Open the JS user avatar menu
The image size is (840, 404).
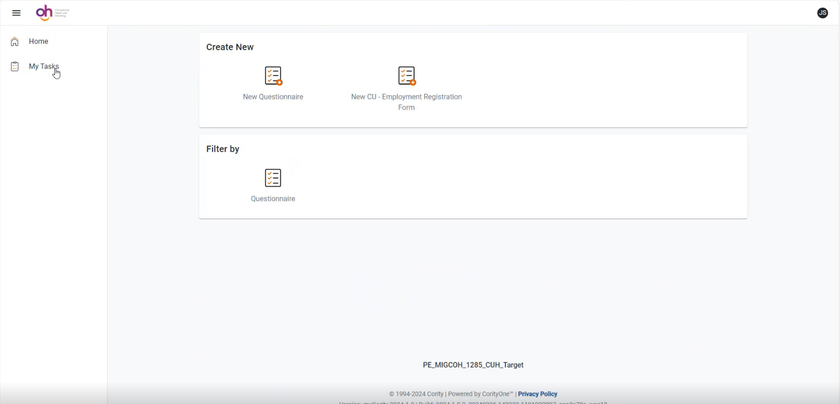pos(822,13)
